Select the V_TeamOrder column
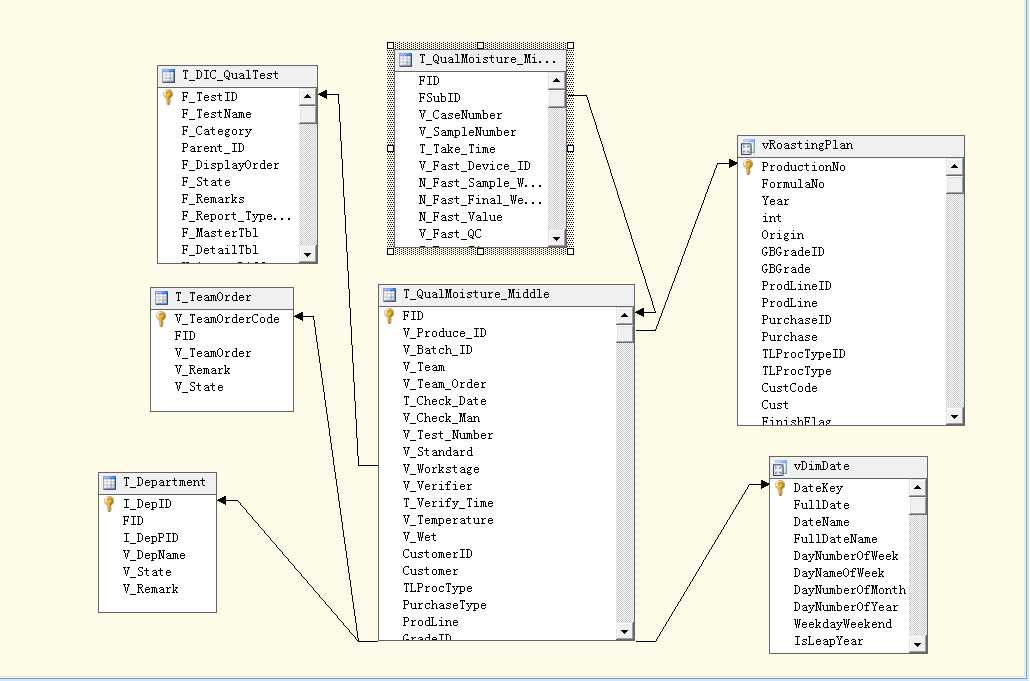Image resolution: width=1030 pixels, height=681 pixels. tap(213, 353)
